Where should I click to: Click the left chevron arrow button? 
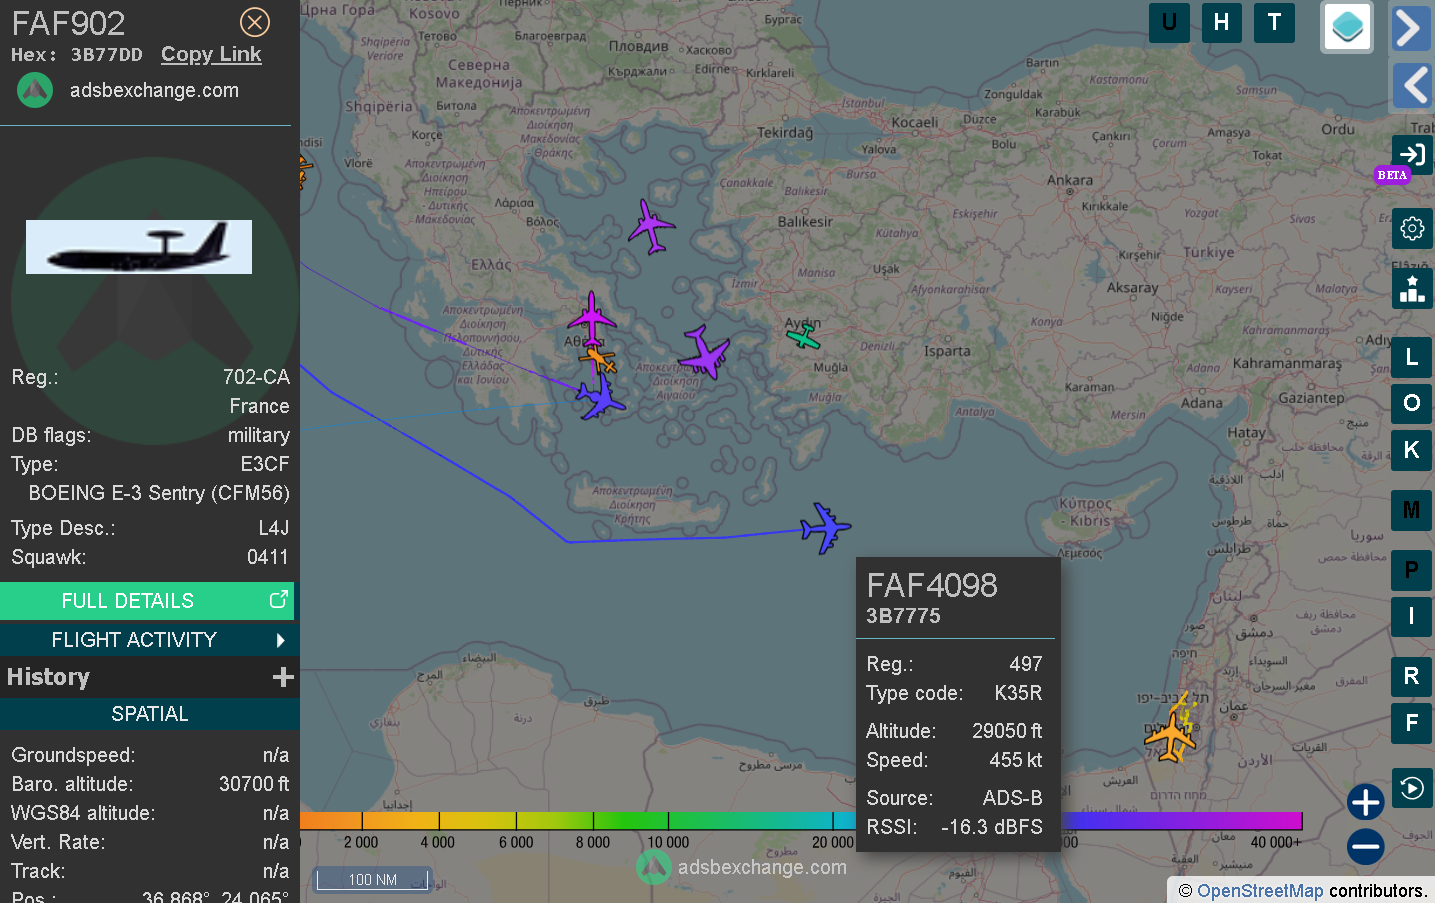coord(1411,86)
